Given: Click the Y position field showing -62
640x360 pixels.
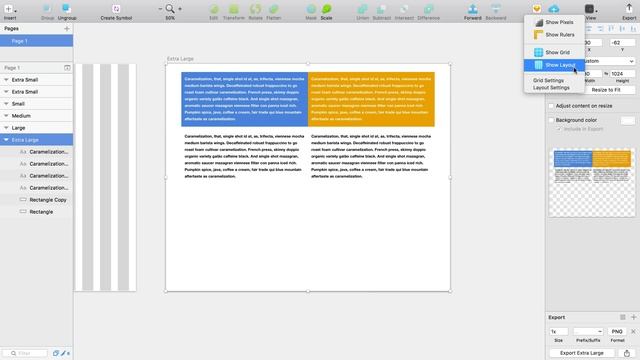Looking at the screenshot, I should click(622, 42).
